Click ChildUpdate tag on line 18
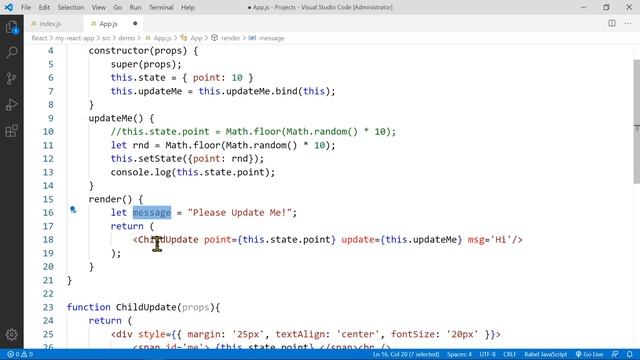 point(168,240)
